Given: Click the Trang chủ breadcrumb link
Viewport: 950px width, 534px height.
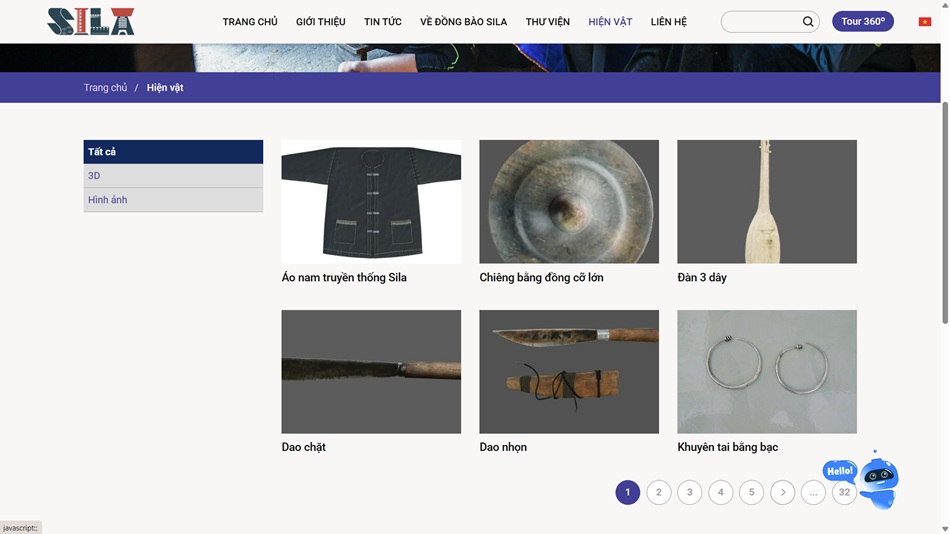Looking at the screenshot, I should (x=105, y=88).
